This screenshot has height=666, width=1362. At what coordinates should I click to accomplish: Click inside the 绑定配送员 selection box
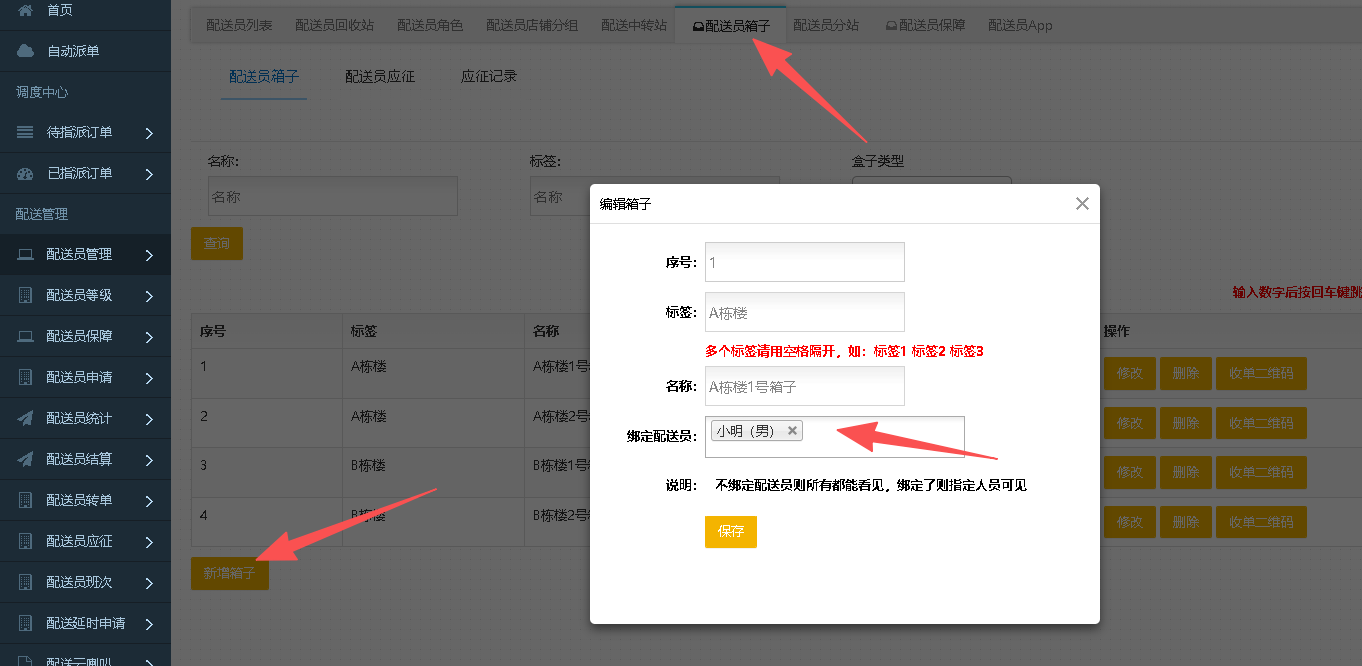coord(880,436)
